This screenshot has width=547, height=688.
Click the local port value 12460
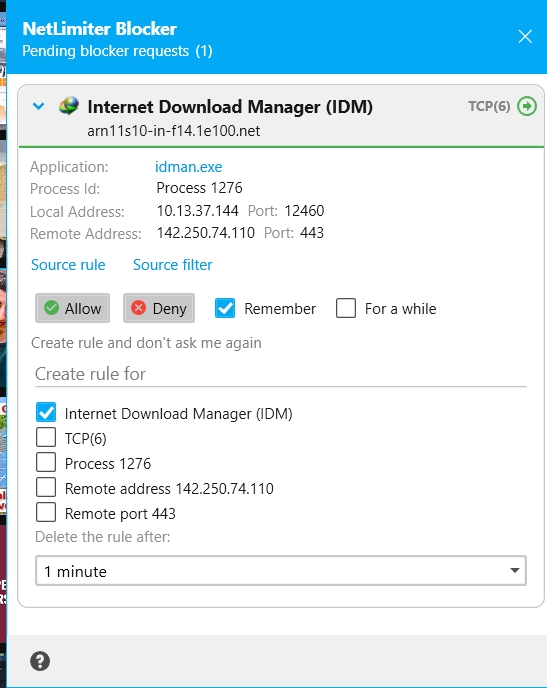click(x=304, y=211)
